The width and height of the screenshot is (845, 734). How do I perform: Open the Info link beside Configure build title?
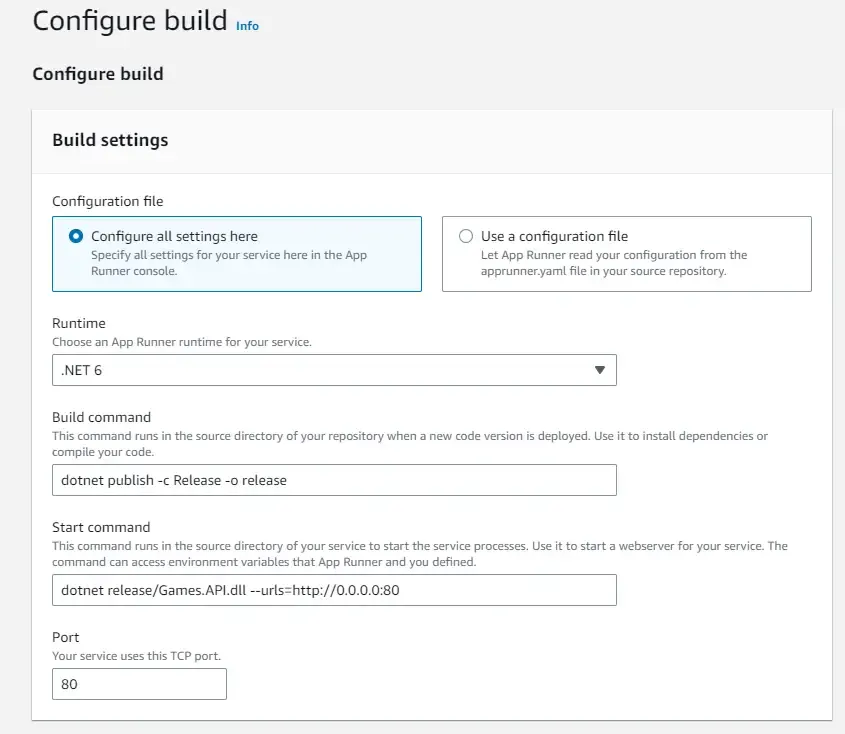[247, 26]
